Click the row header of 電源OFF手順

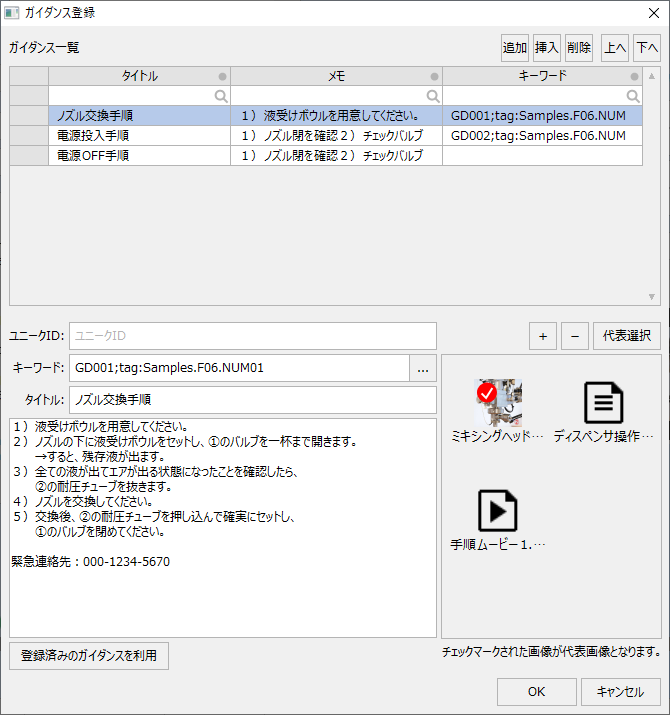29,156
